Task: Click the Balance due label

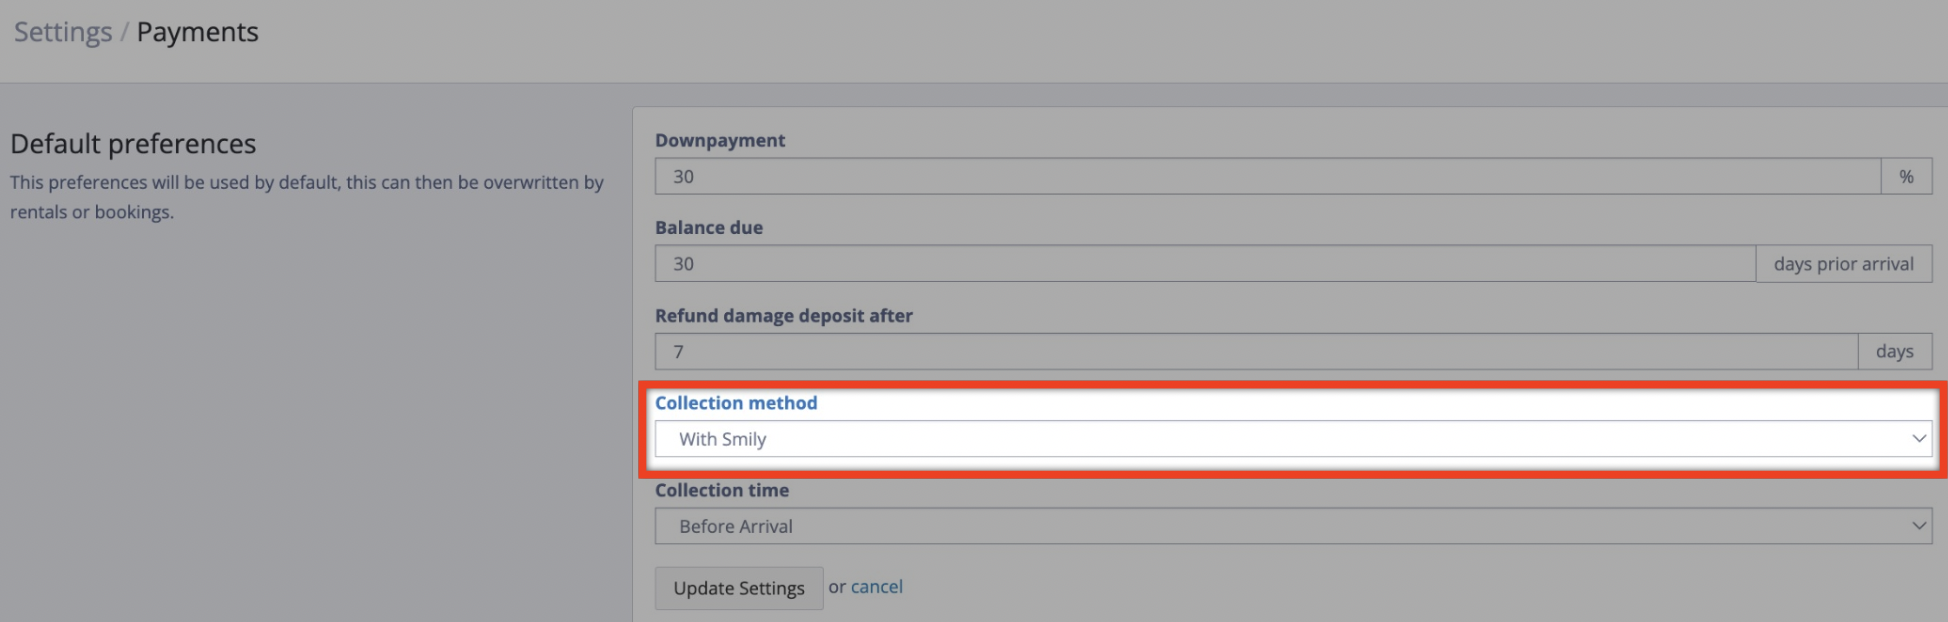Action: tap(709, 228)
